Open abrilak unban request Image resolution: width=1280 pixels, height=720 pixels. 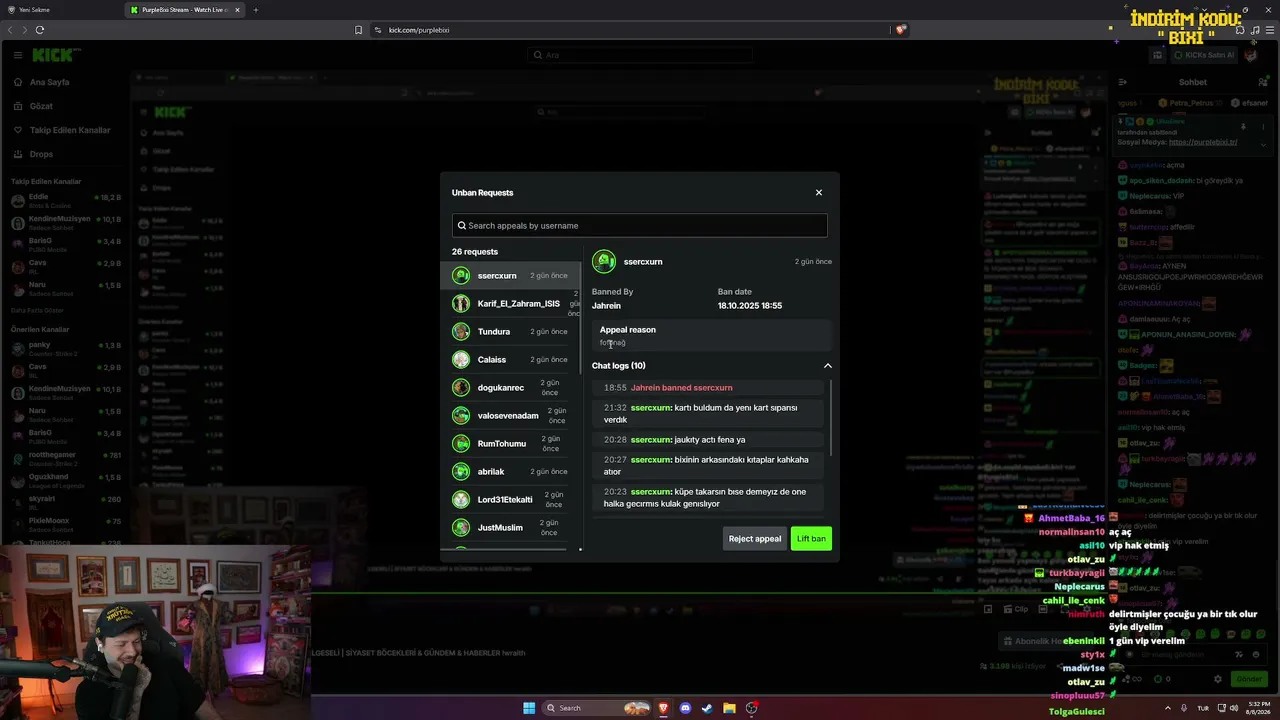click(x=510, y=471)
